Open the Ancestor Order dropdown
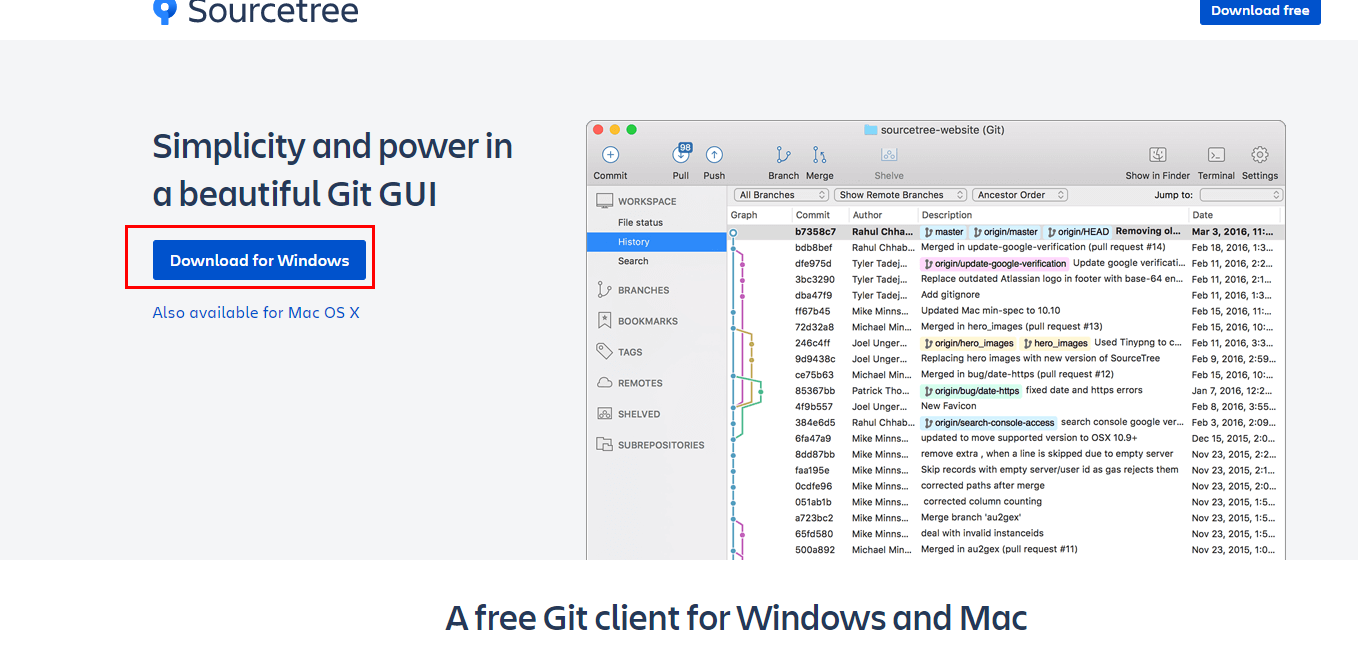This screenshot has height=650, width=1358. tap(1020, 195)
